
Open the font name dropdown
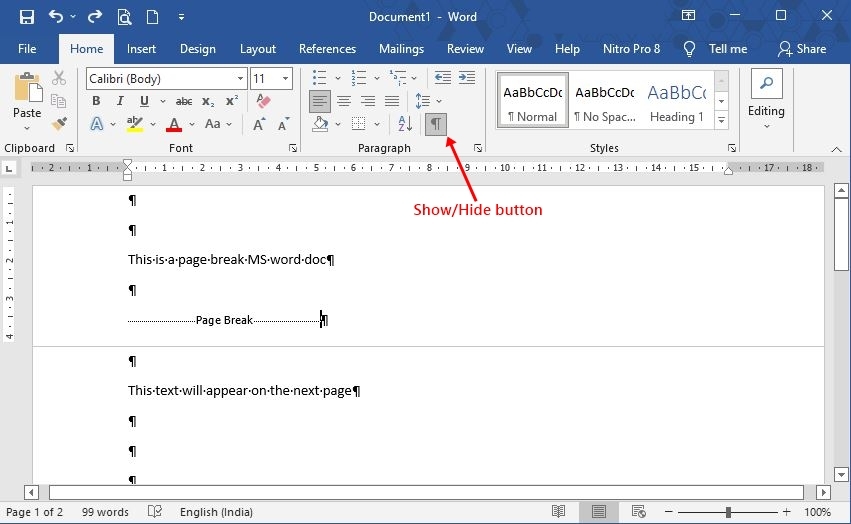(240, 79)
